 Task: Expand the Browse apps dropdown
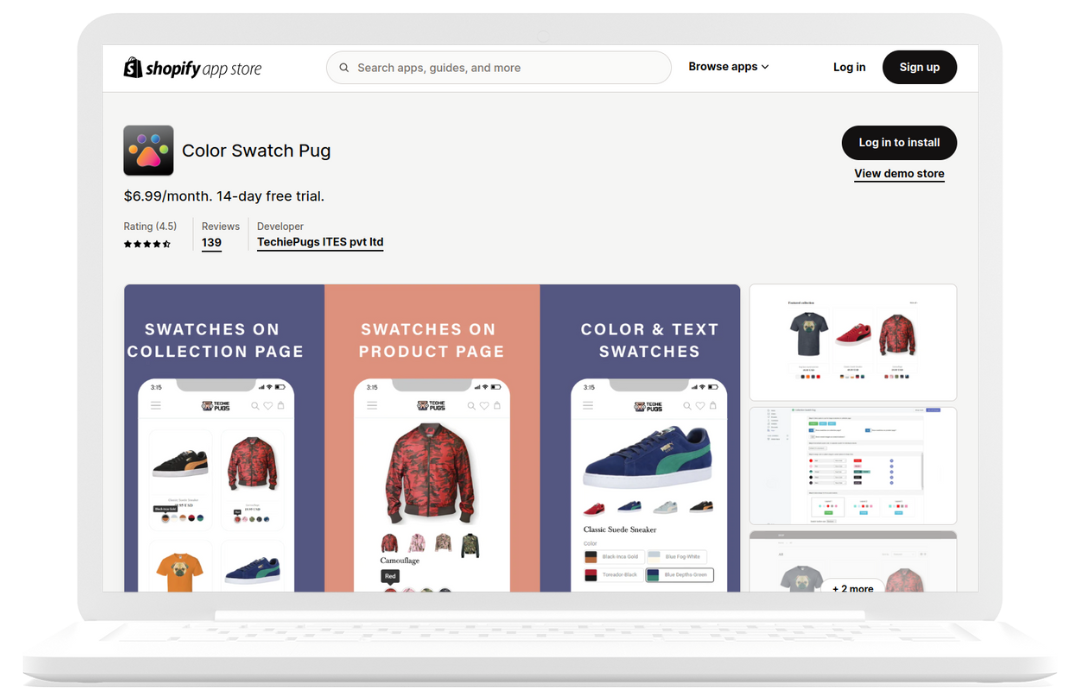click(729, 67)
